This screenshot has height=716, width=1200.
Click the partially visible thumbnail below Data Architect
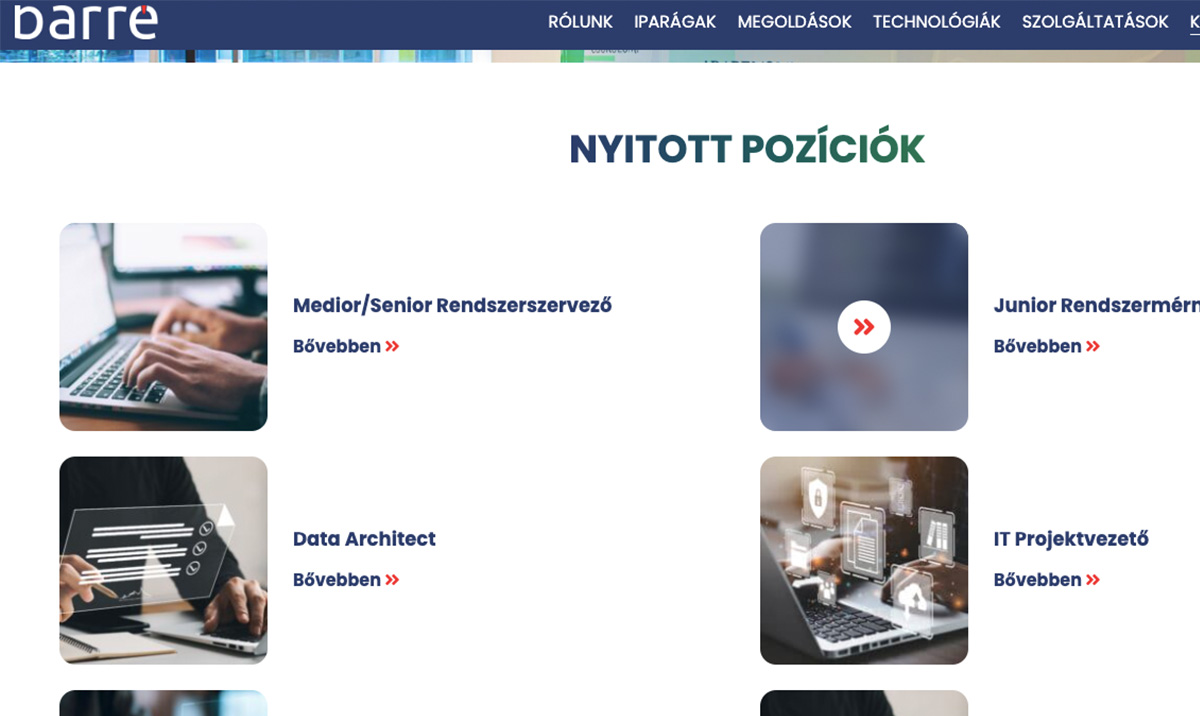(x=163, y=704)
